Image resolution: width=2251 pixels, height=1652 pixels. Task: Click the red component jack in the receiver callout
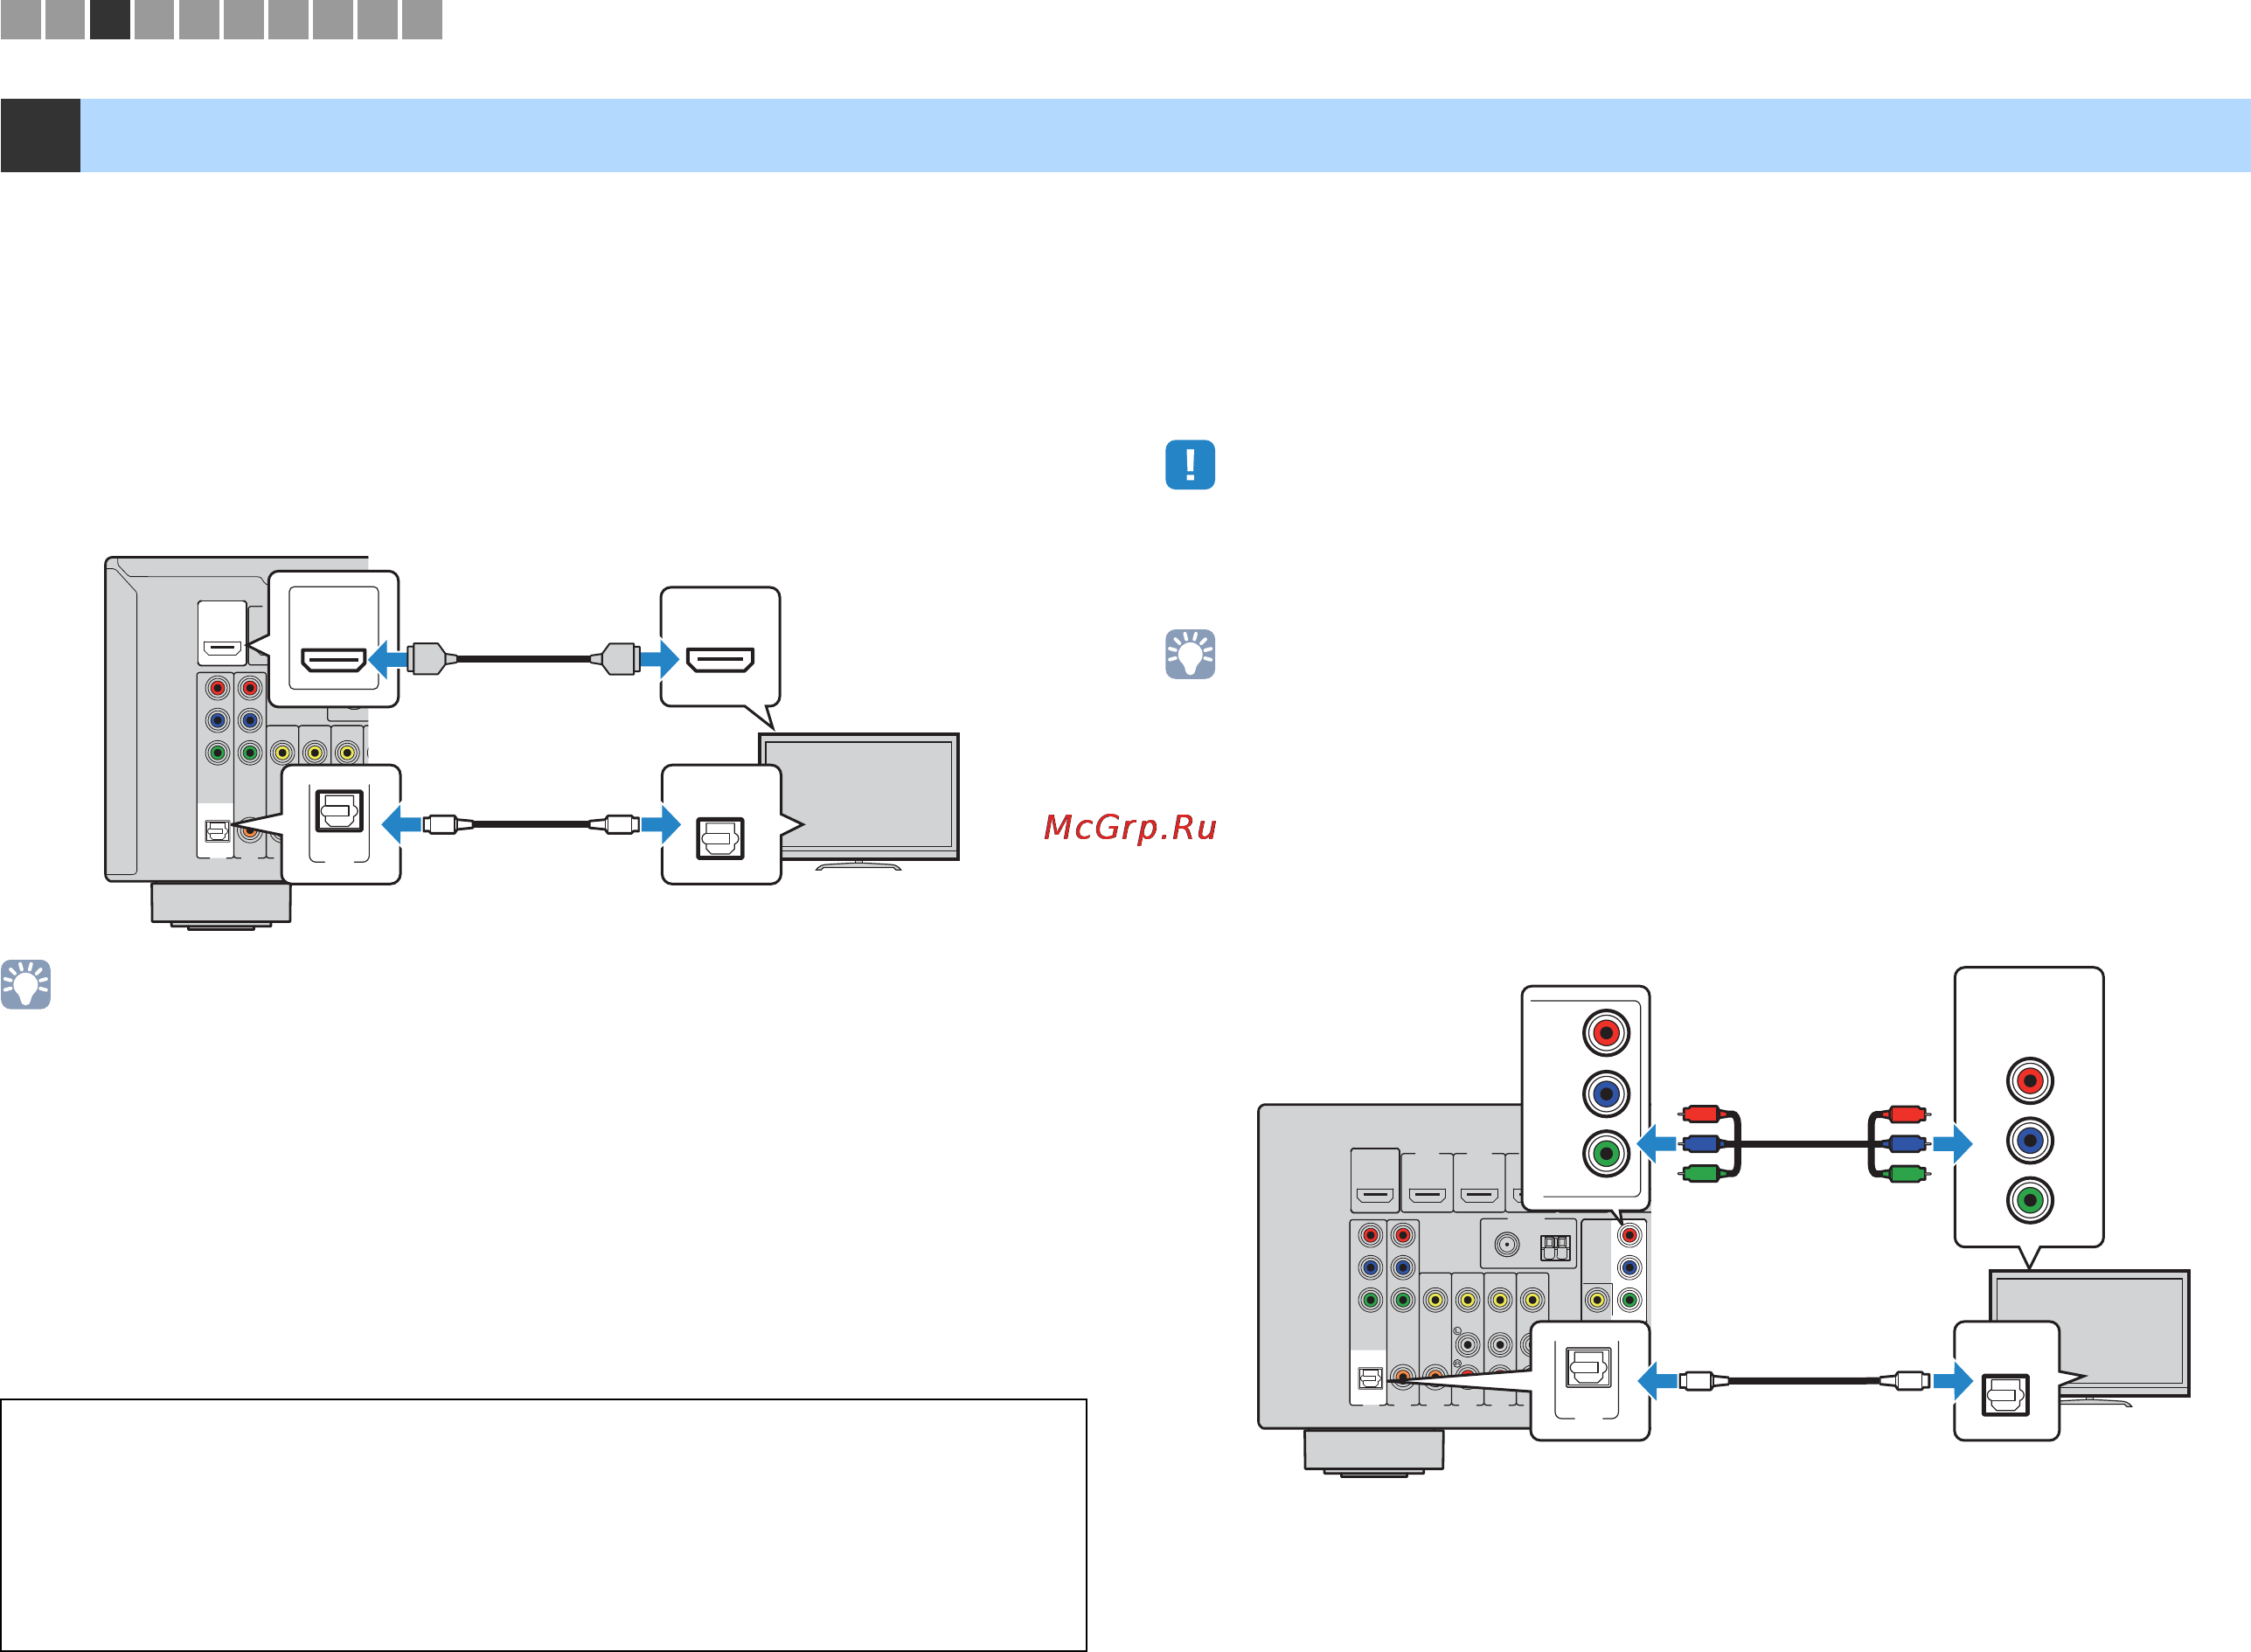click(x=1606, y=1032)
